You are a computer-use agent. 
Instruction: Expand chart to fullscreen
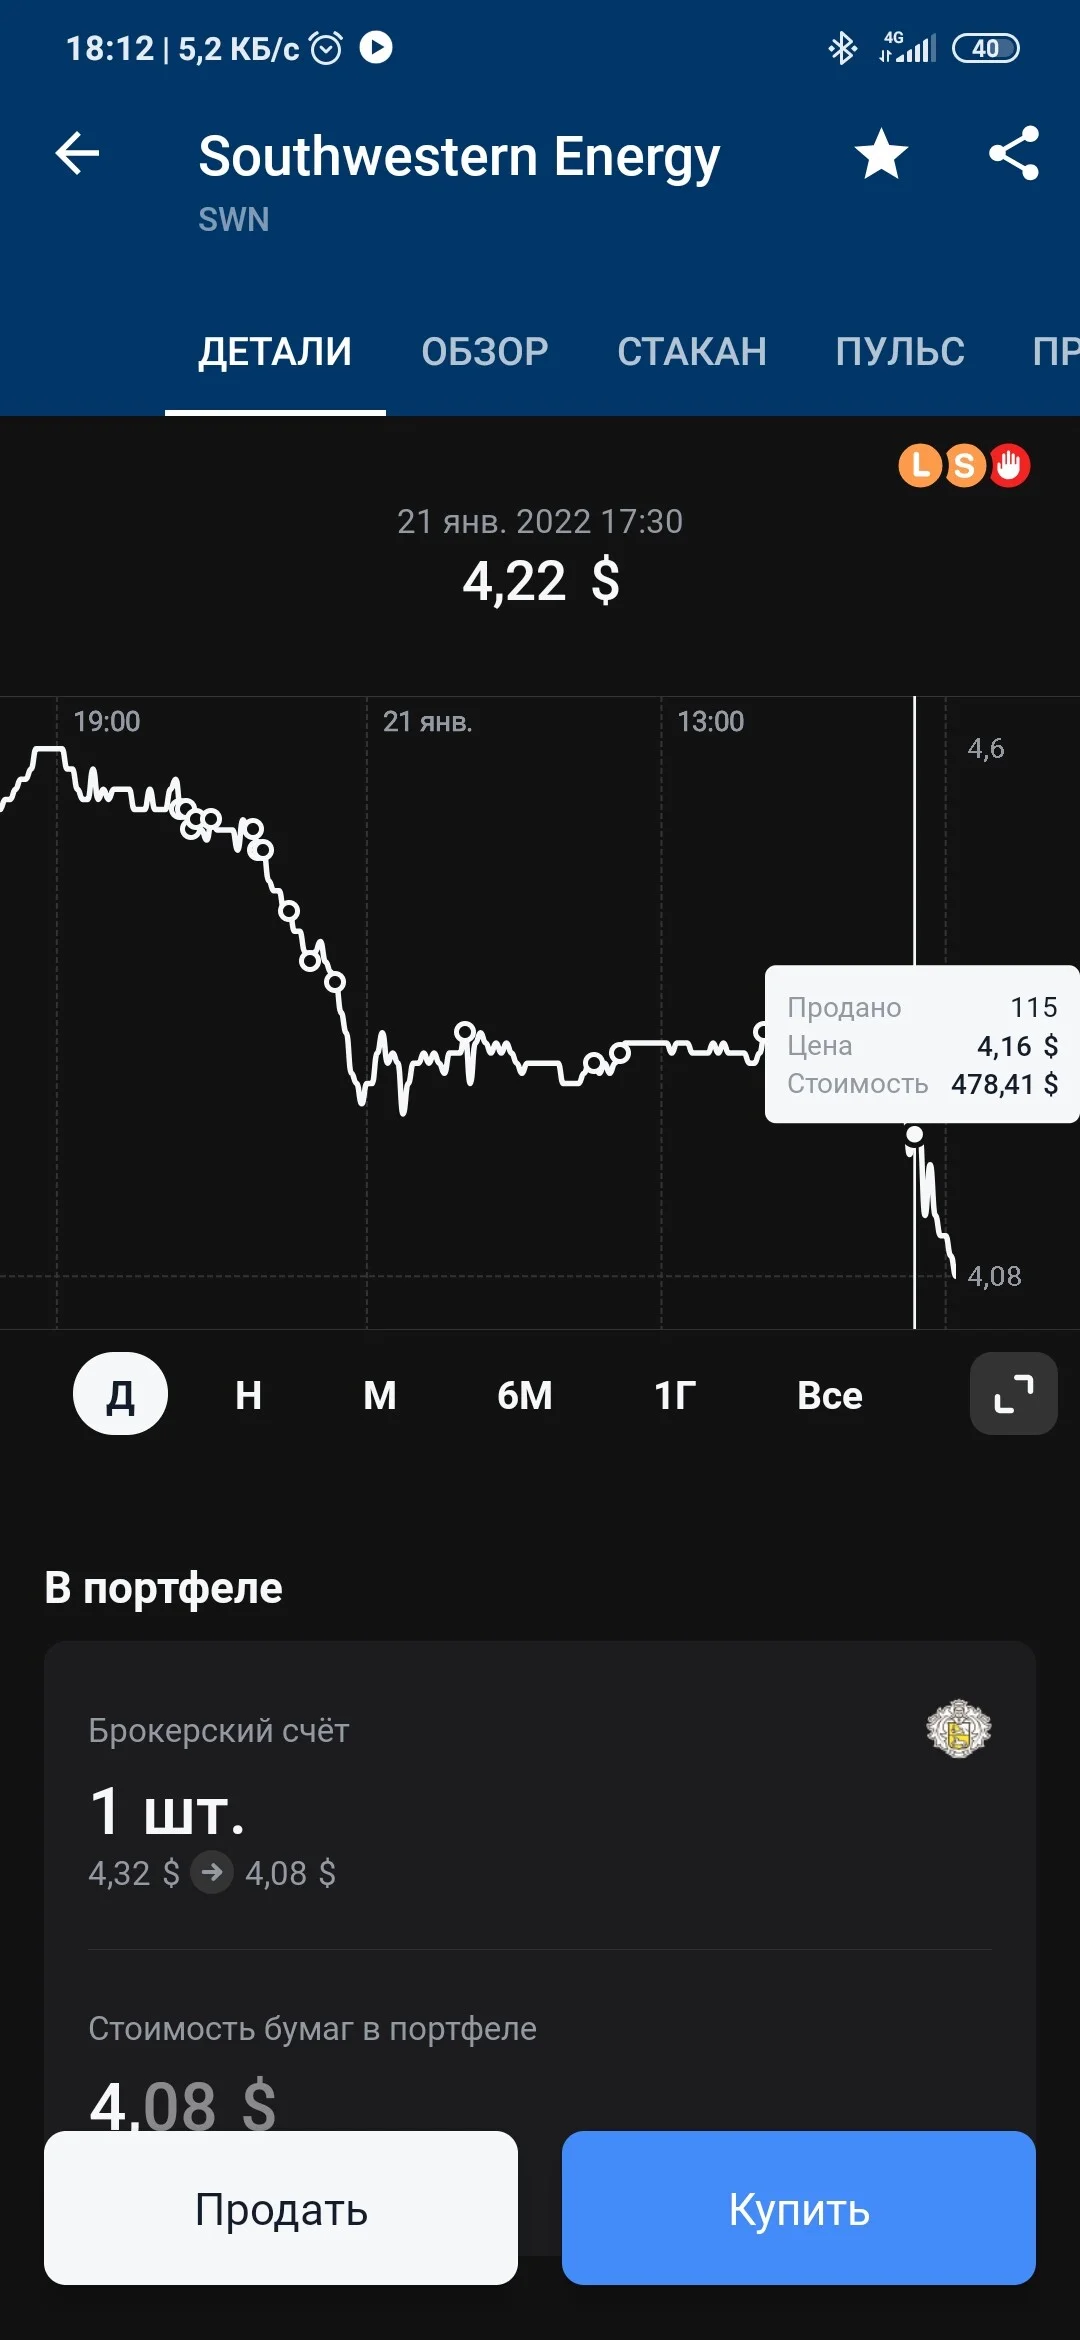point(1013,1394)
